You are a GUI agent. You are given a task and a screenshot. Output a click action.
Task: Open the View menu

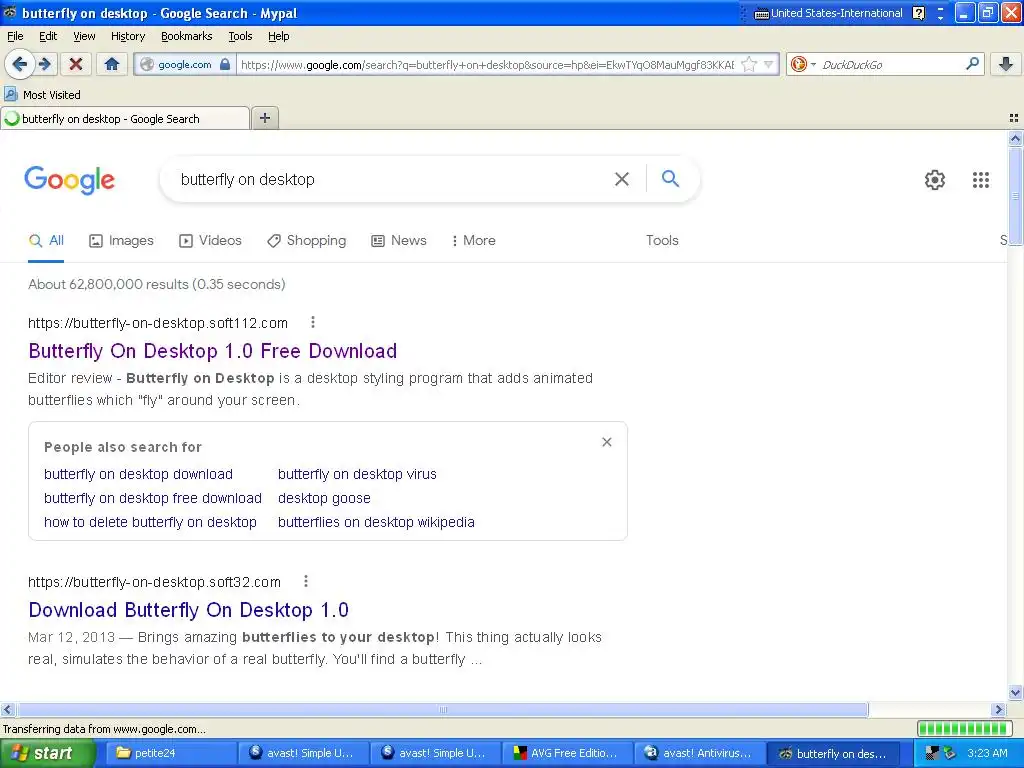(84, 36)
